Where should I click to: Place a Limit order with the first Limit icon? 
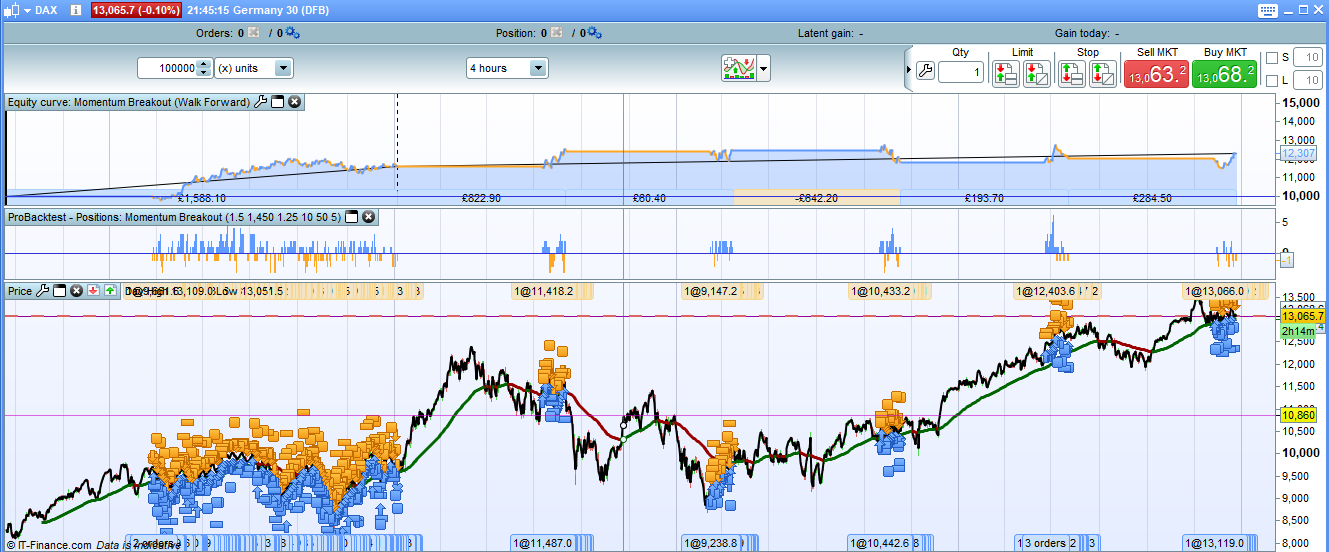(x=1005, y=73)
